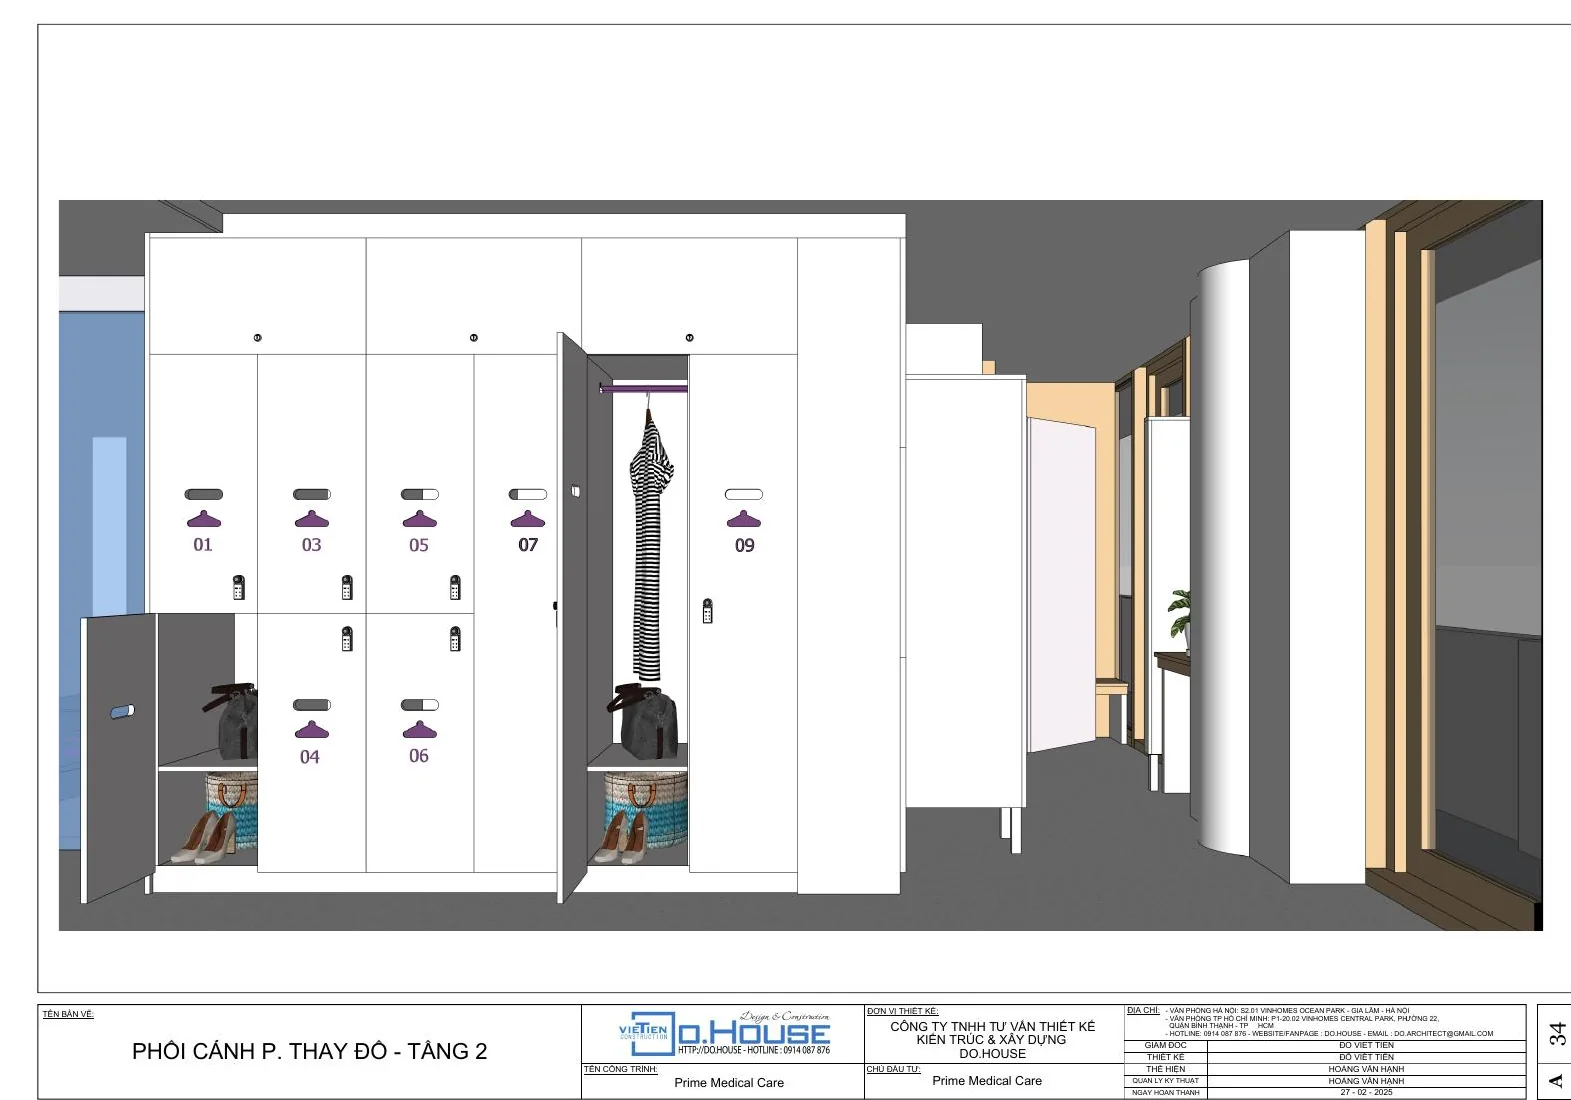Click Prime Medical Care under TÊN CÔNG TRÌNH
Viewport: 1571px width, 1100px height.
point(729,1083)
